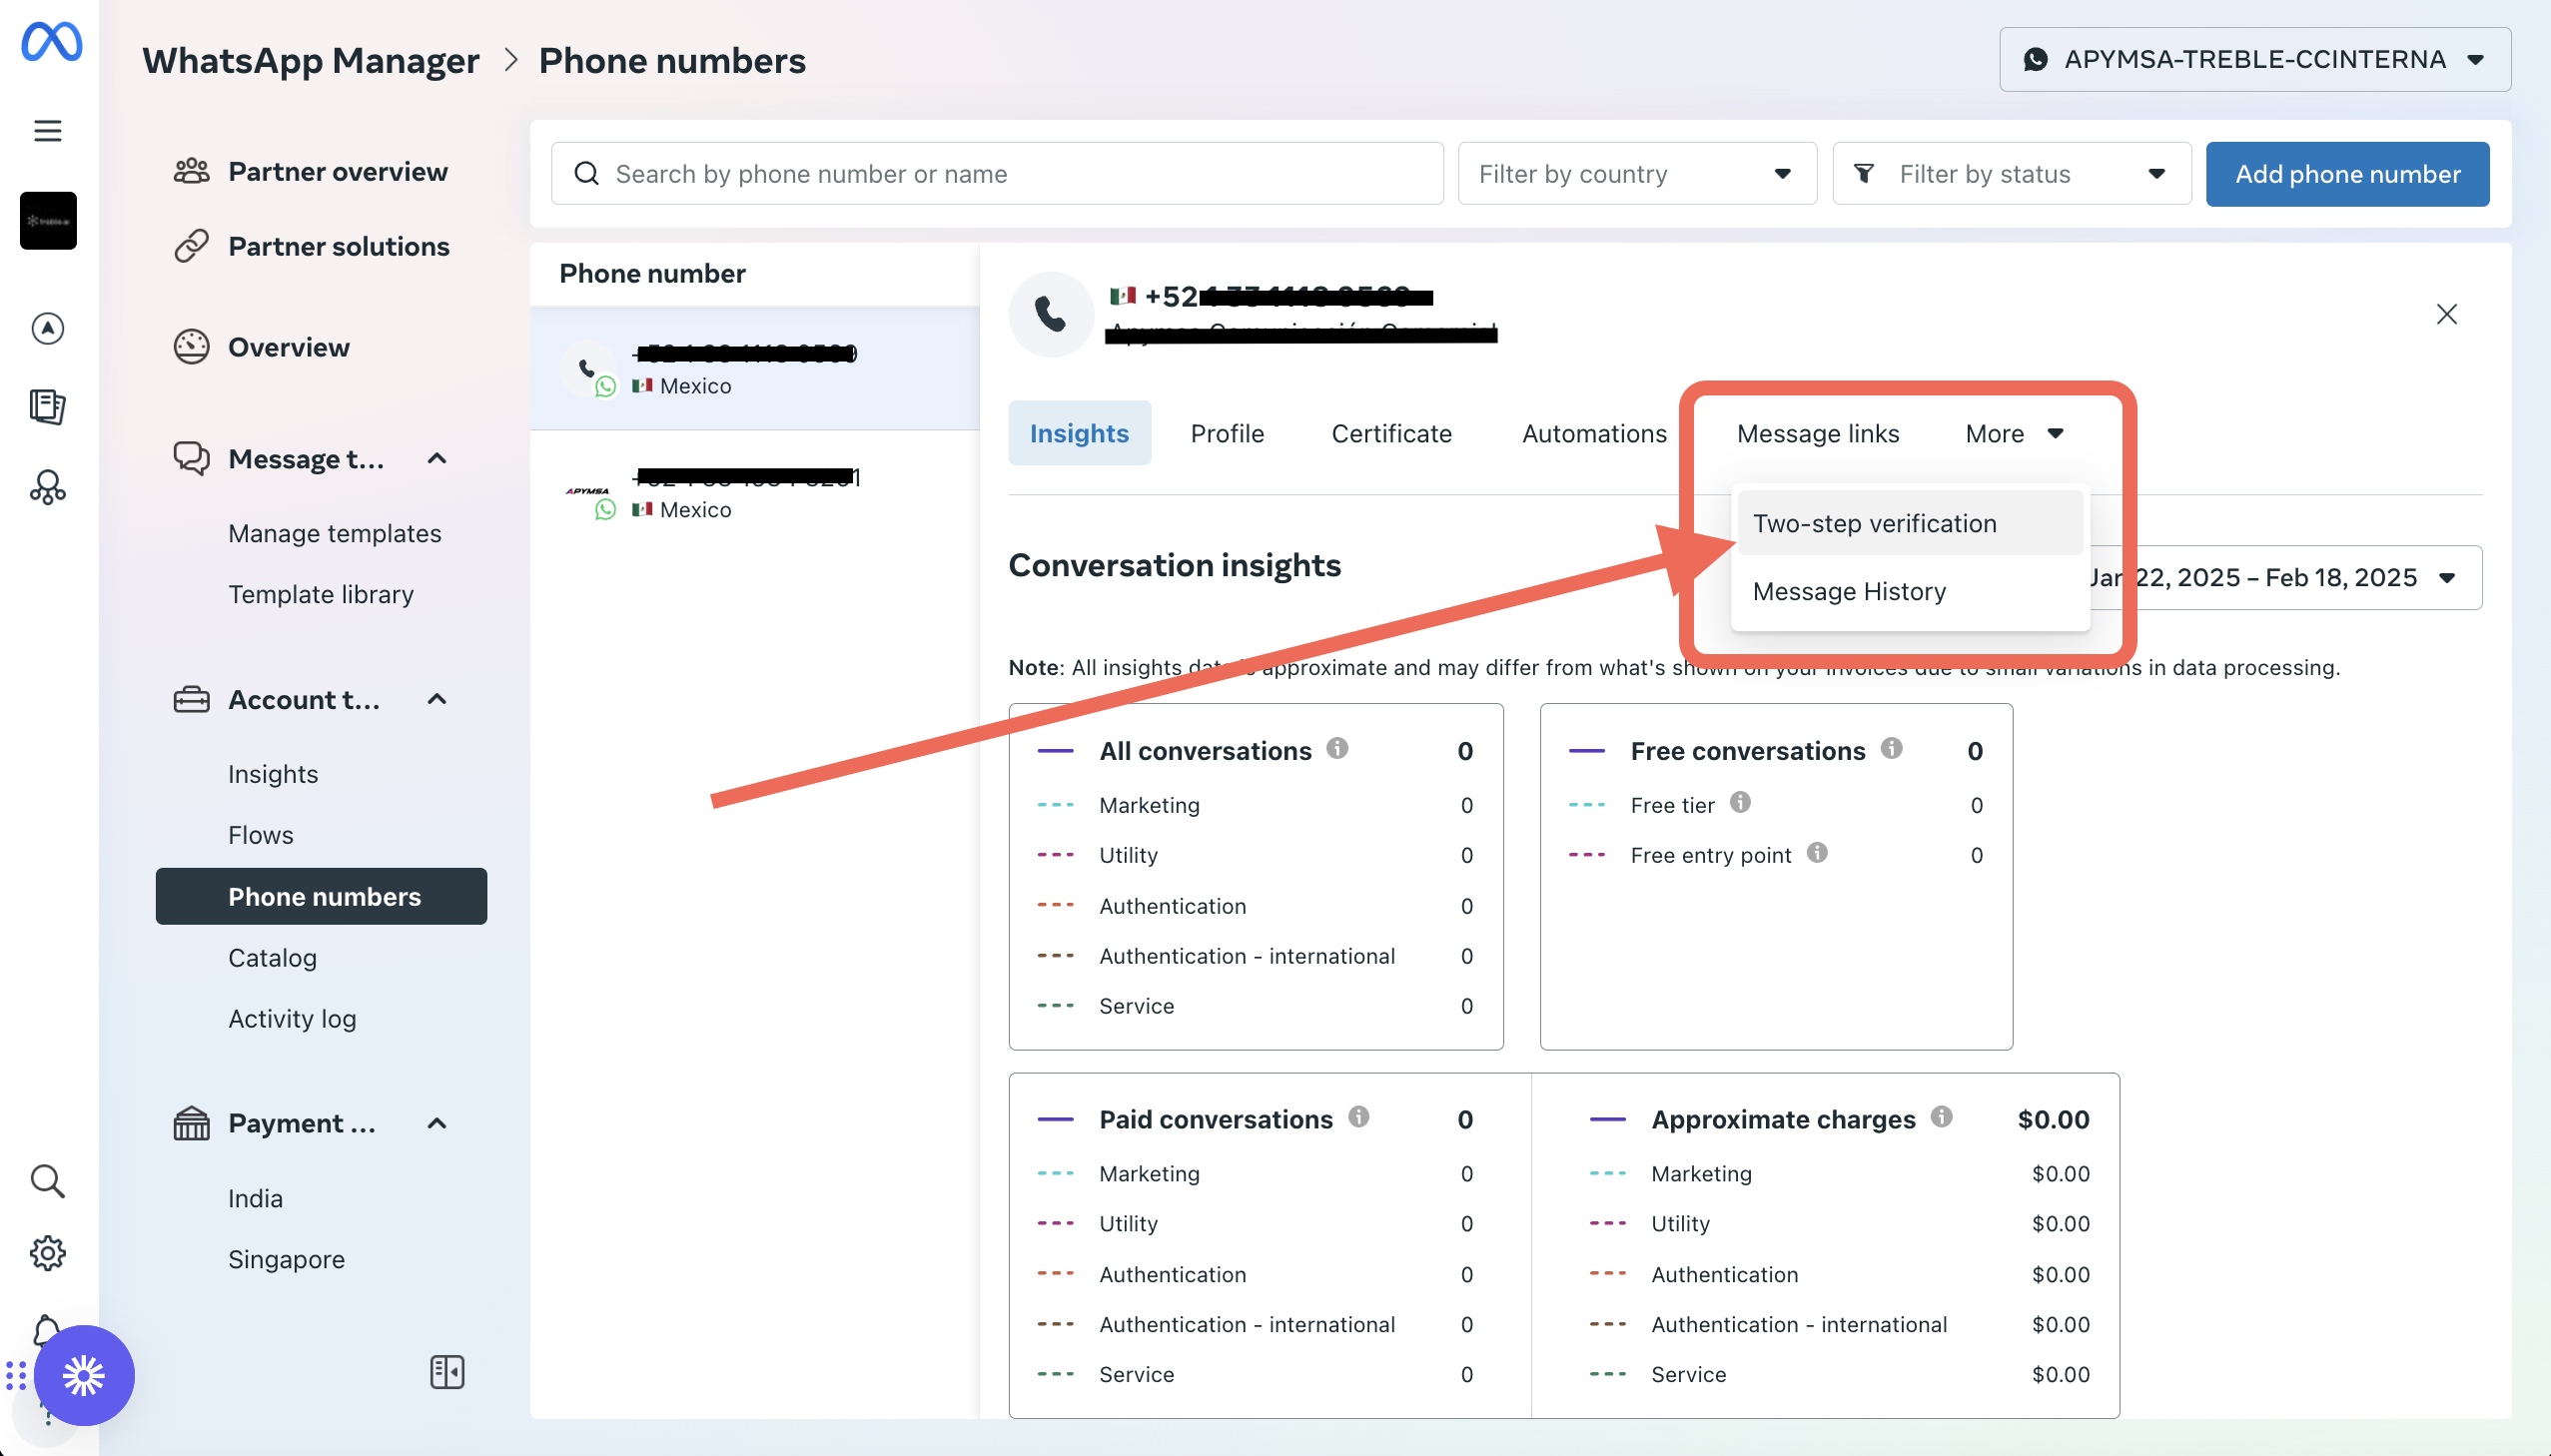Image resolution: width=2551 pixels, height=1456 pixels.
Task: Click info icon beside Paid conversations
Action: click(1358, 1116)
